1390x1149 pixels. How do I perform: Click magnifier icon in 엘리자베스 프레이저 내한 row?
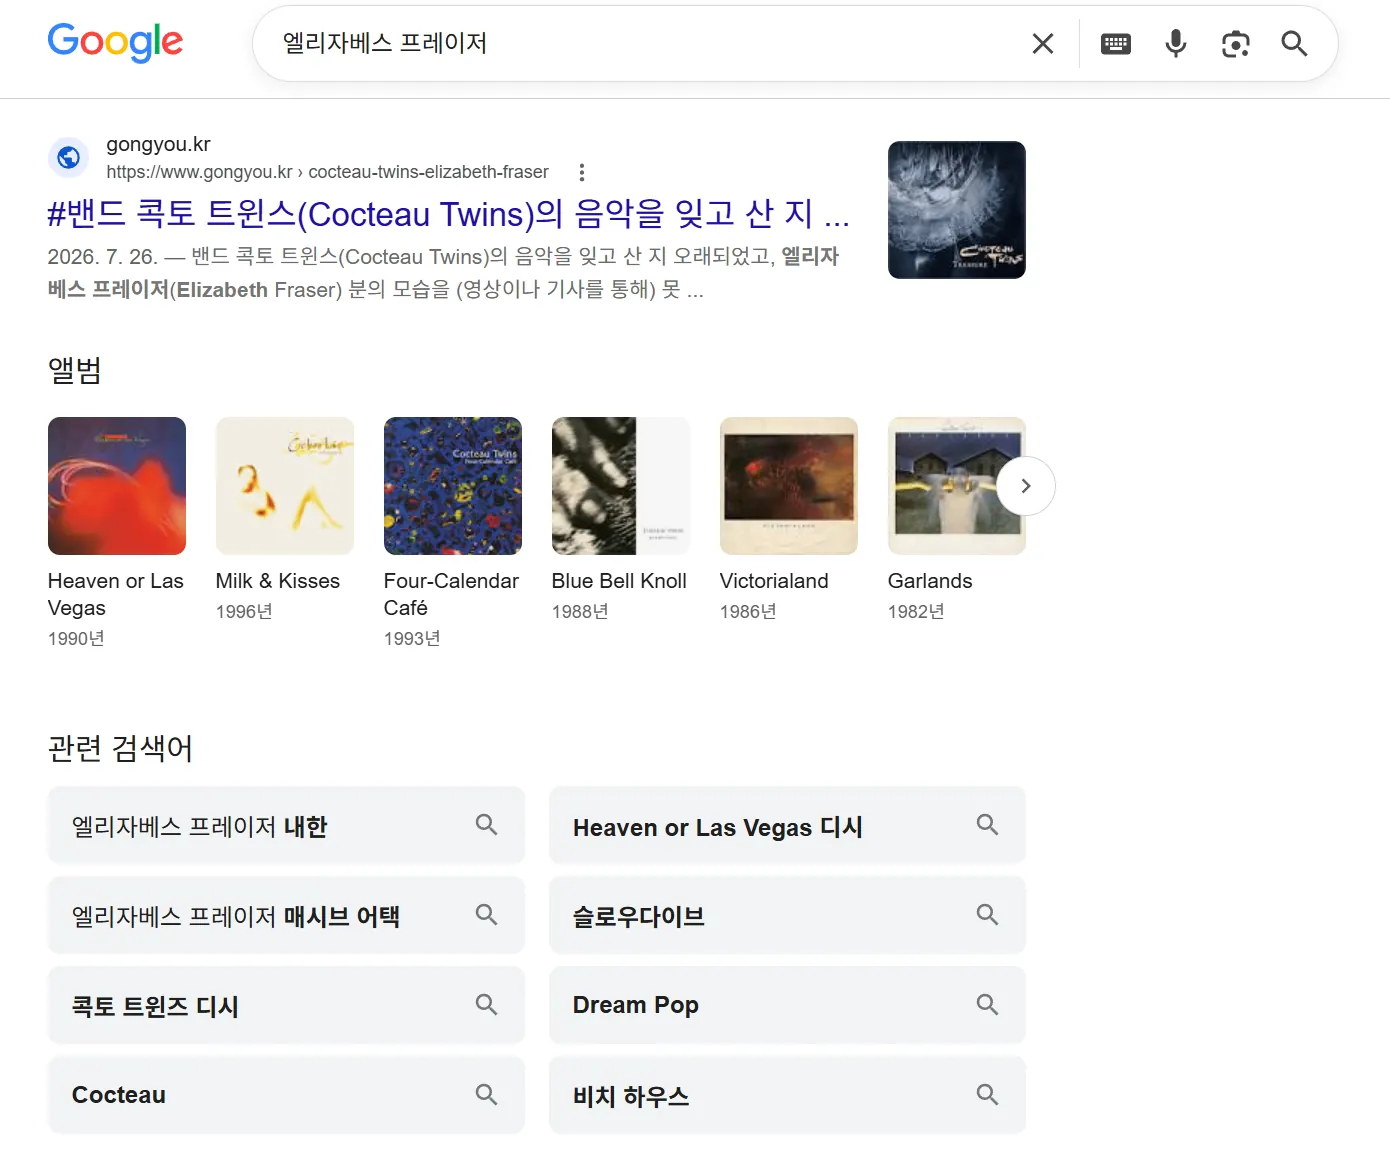tap(486, 825)
